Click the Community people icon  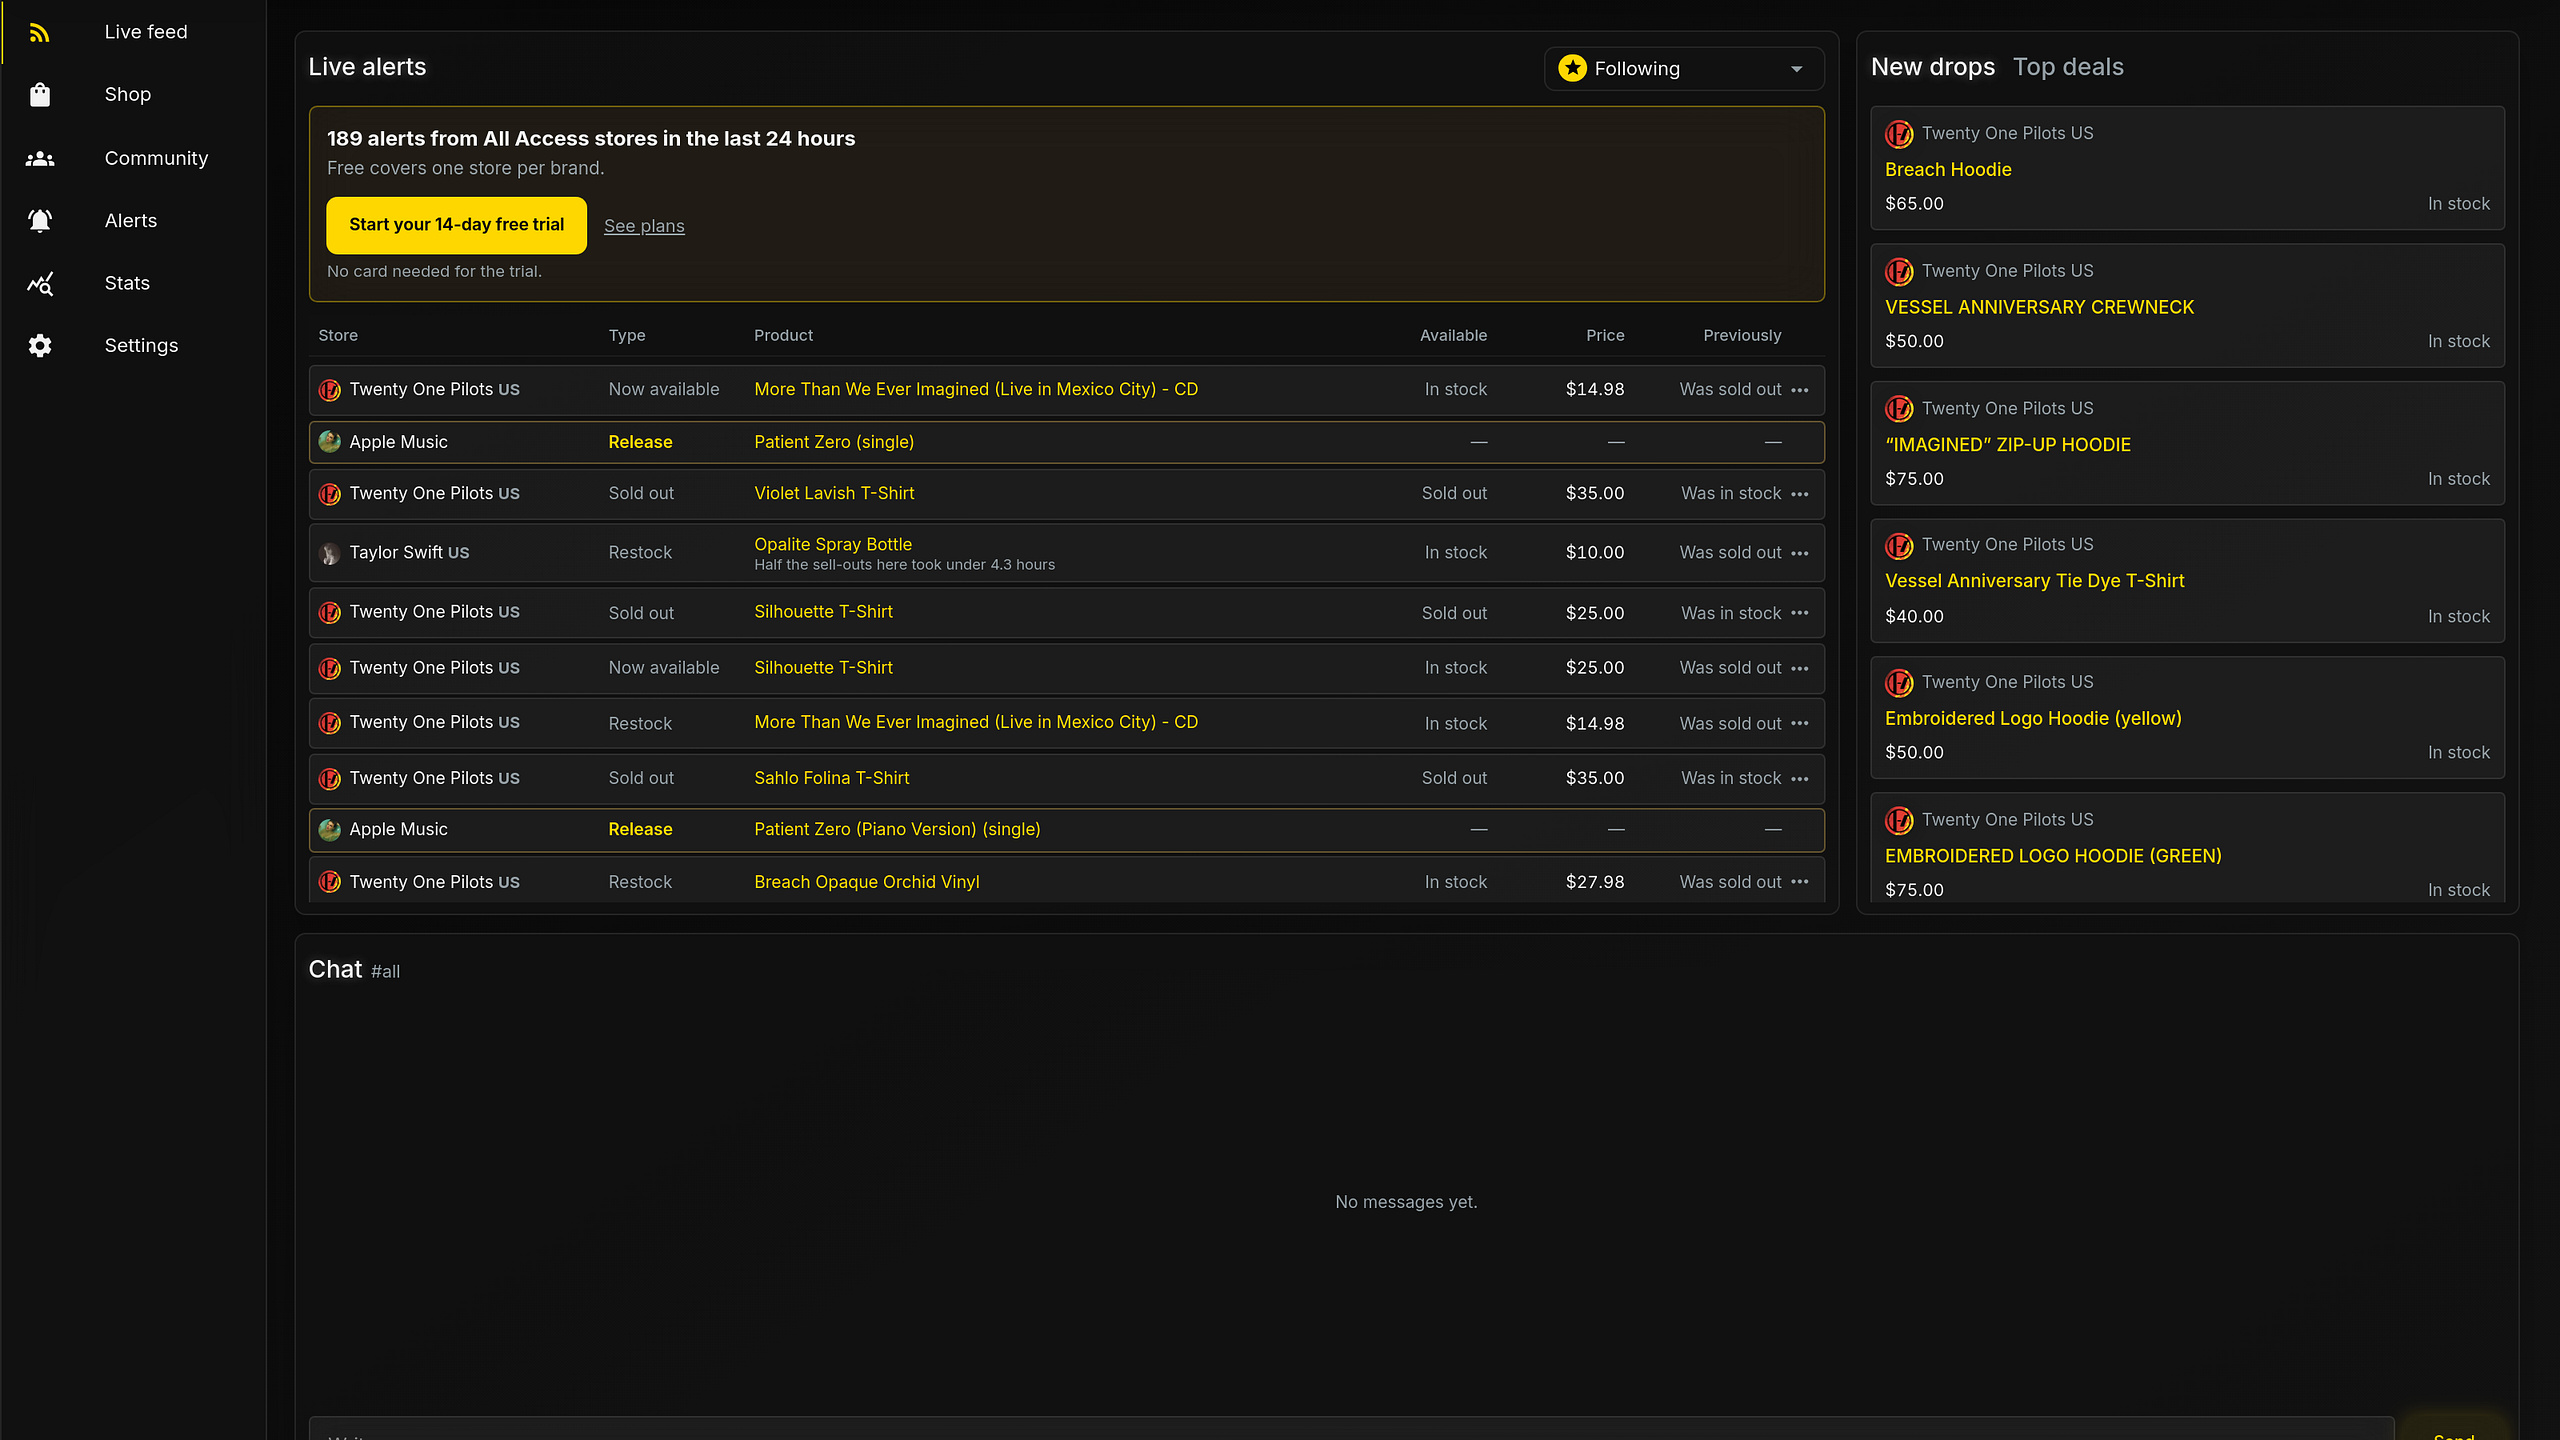[39, 158]
